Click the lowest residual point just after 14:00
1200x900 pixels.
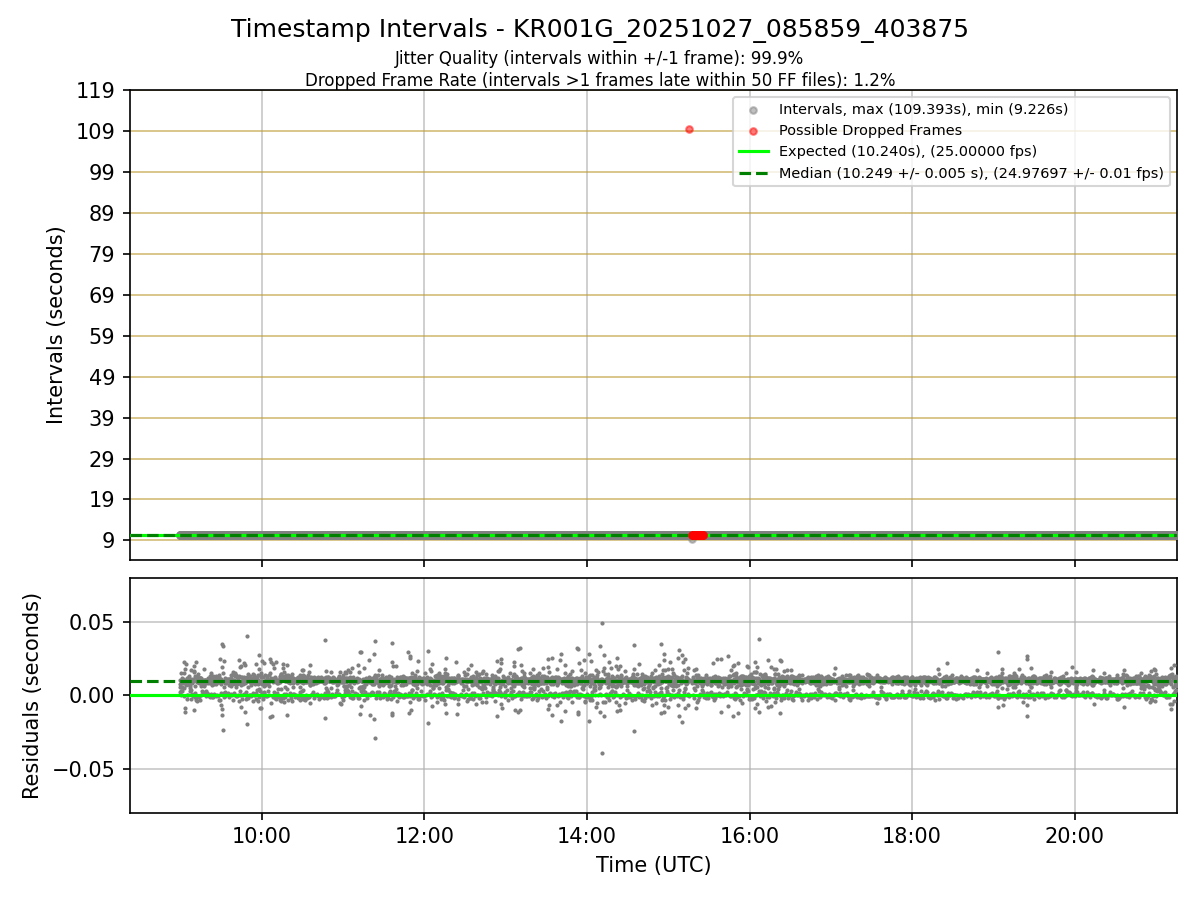[x=602, y=753]
